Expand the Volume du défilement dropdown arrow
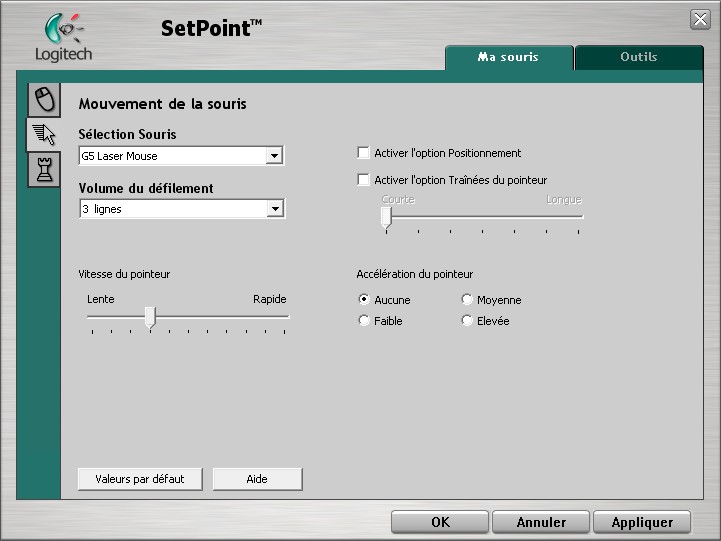The image size is (721, 541). click(275, 209)
